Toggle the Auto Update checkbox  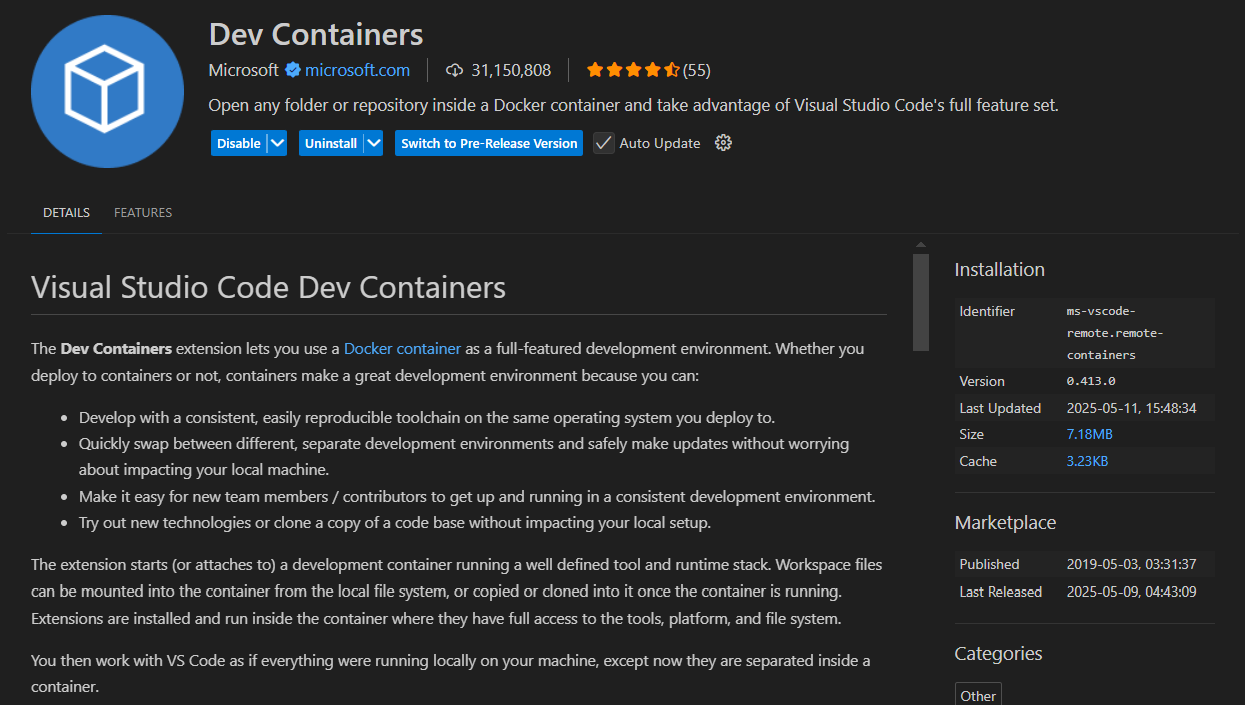[x=603, y=143]
